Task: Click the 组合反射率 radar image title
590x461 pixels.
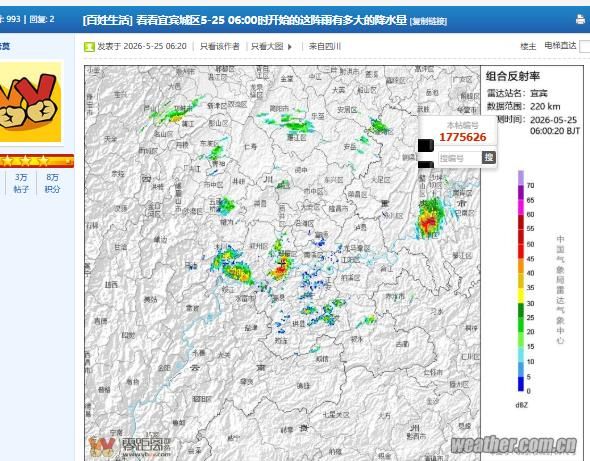Action: (512, 76)
